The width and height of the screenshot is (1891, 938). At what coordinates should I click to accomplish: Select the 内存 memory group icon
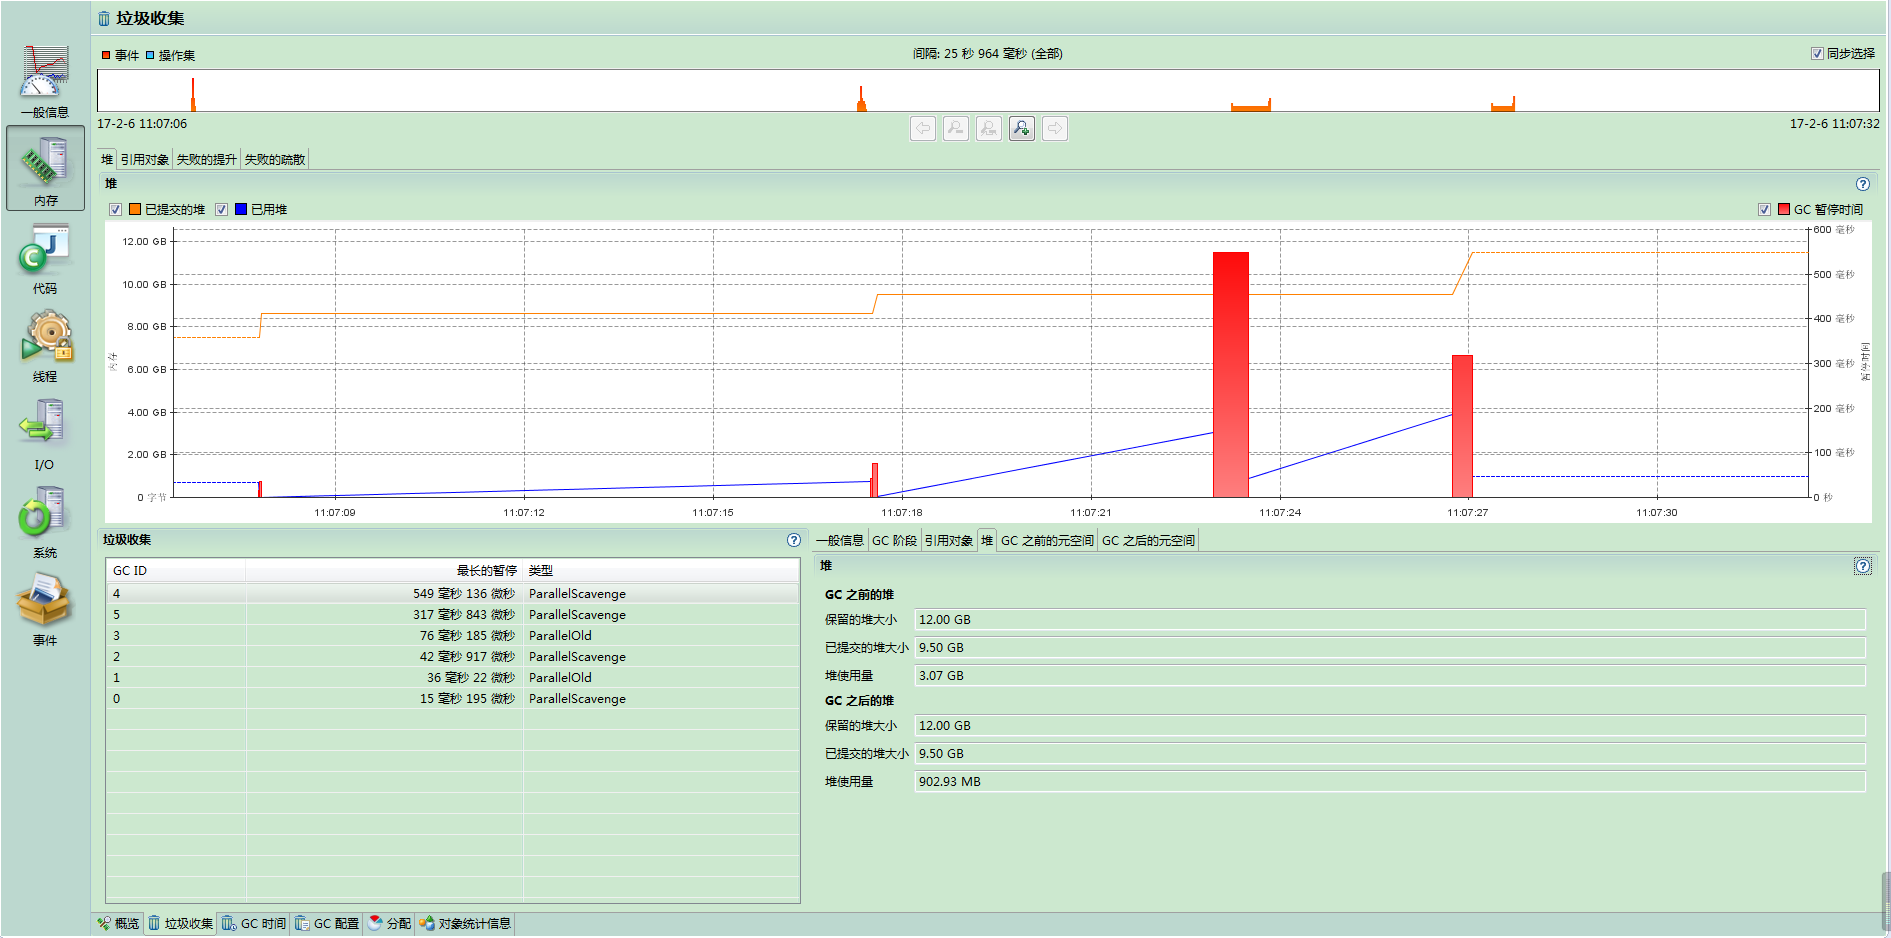tap(45, 168)
